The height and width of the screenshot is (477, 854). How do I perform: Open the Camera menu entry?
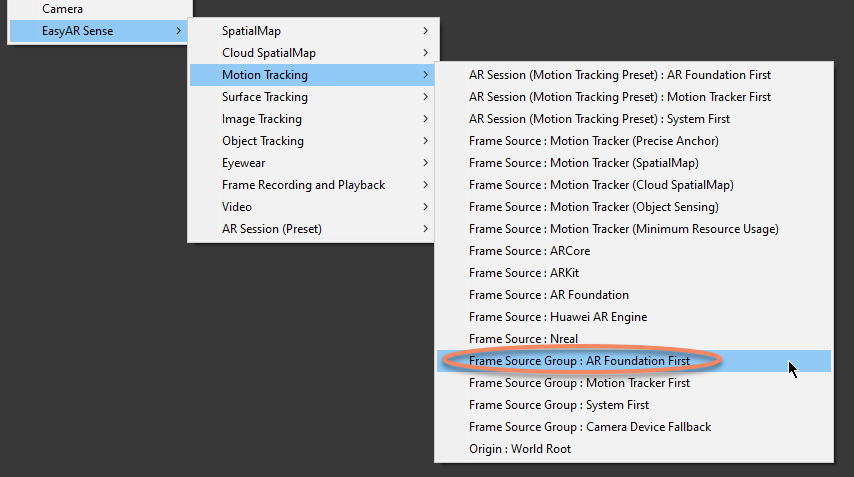[x=62, y=9]
